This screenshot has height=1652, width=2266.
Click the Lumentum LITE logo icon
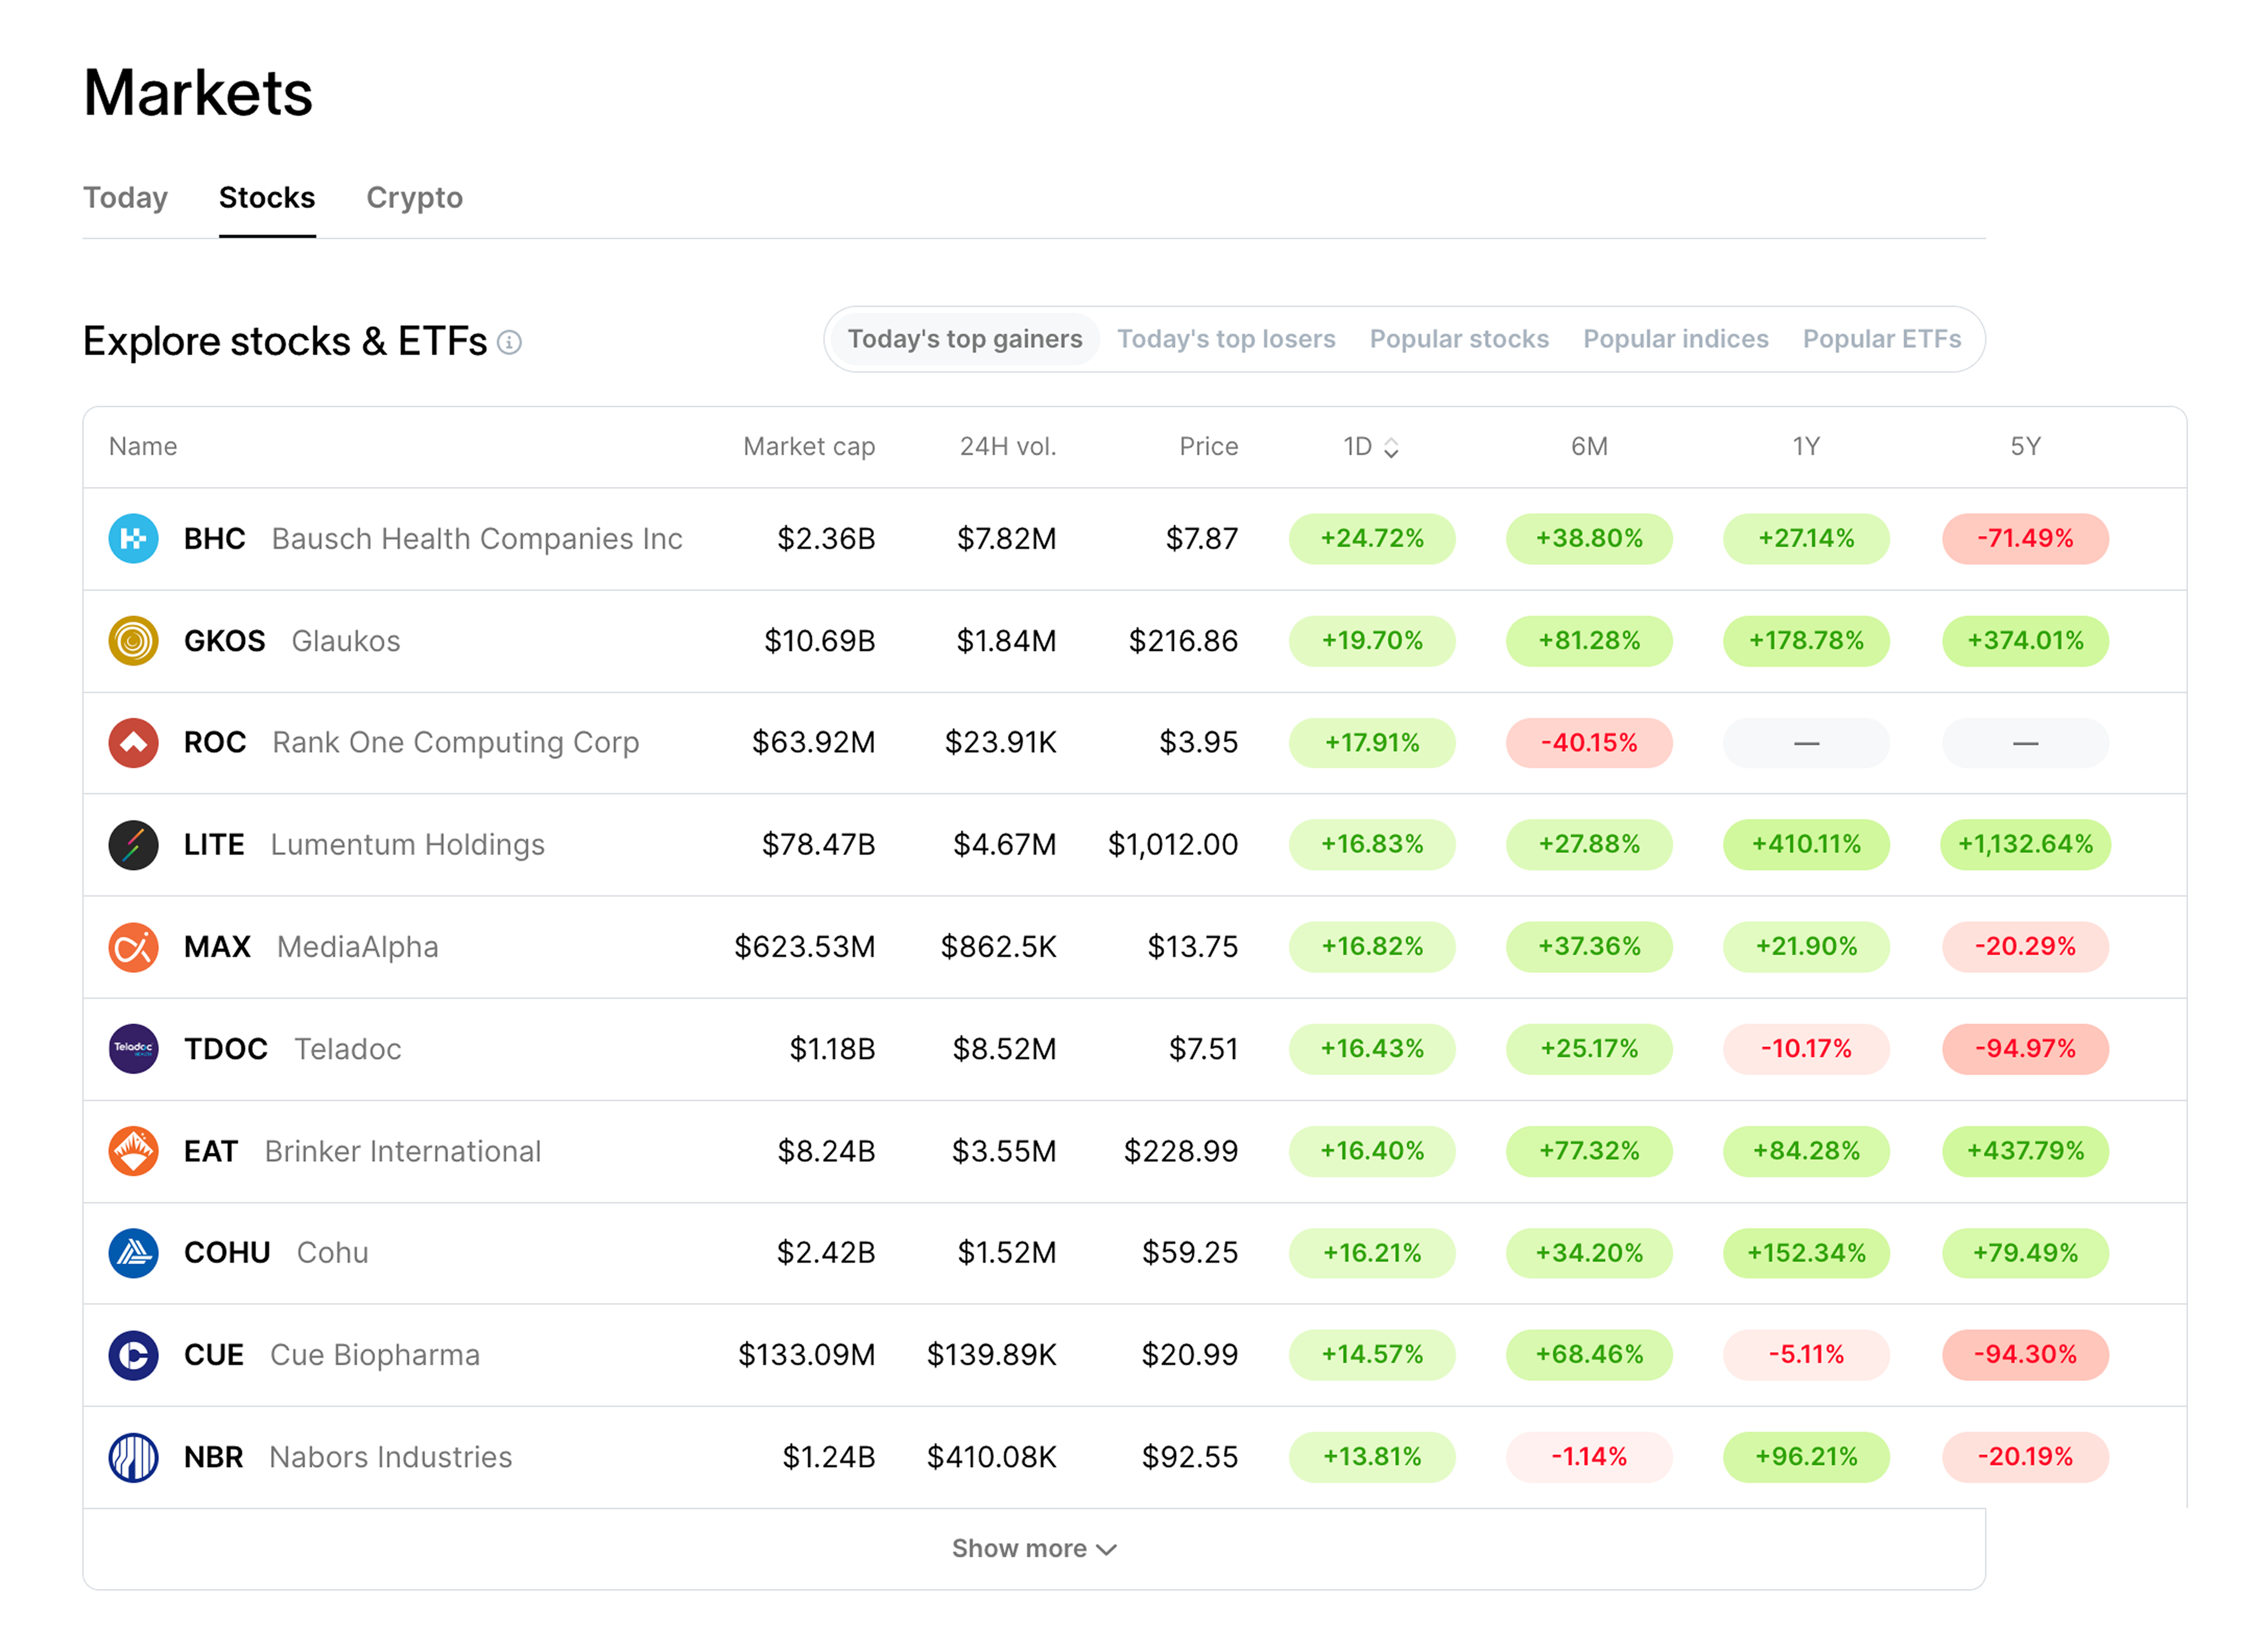tap(133, 845)
